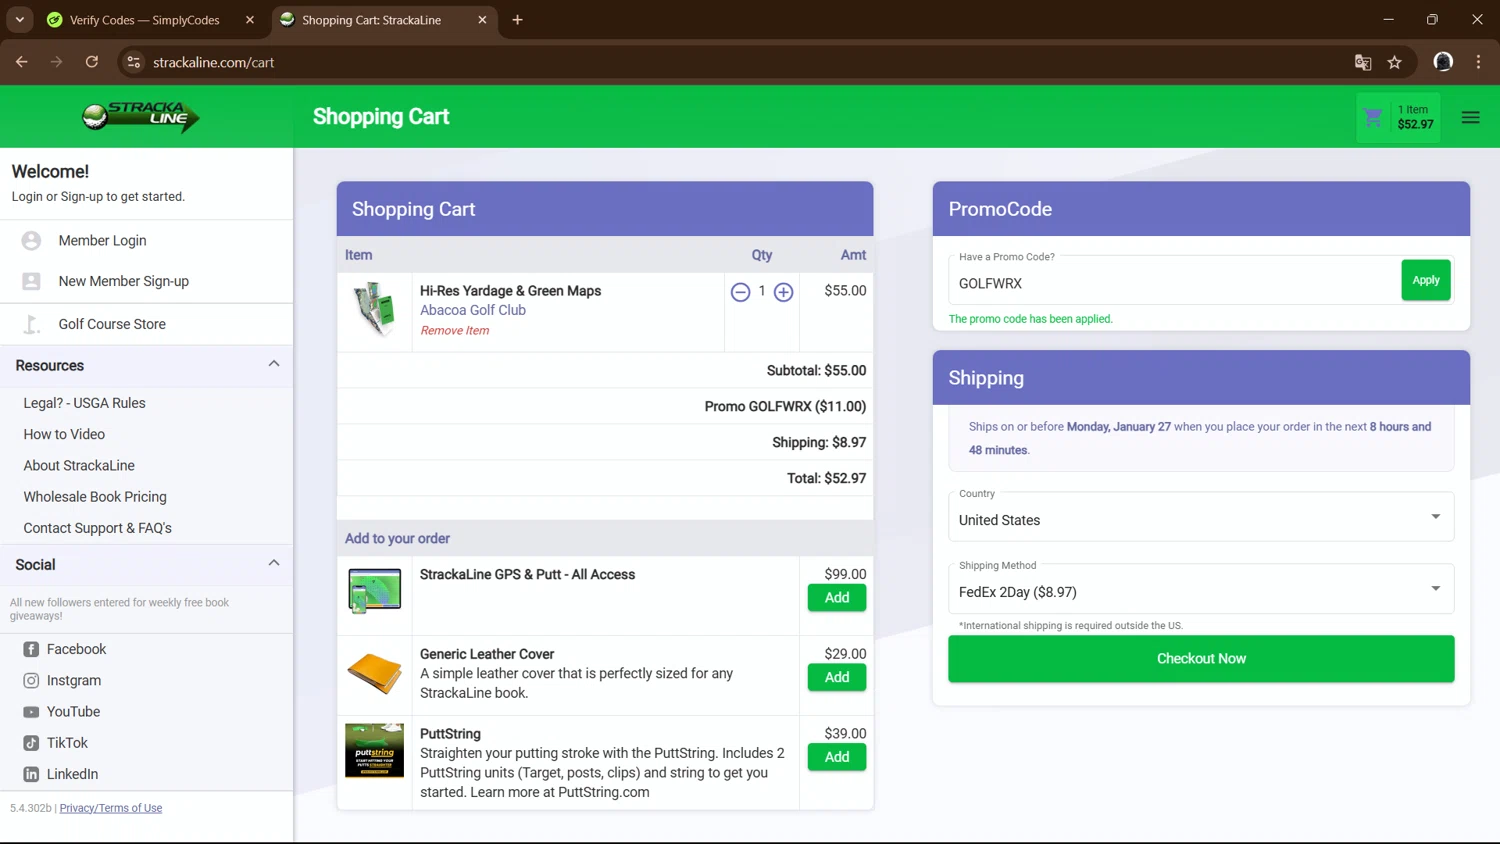Bookmark this page with star icon
The width and height of the screenshot is (1500, 844).
pos(1395,62)
